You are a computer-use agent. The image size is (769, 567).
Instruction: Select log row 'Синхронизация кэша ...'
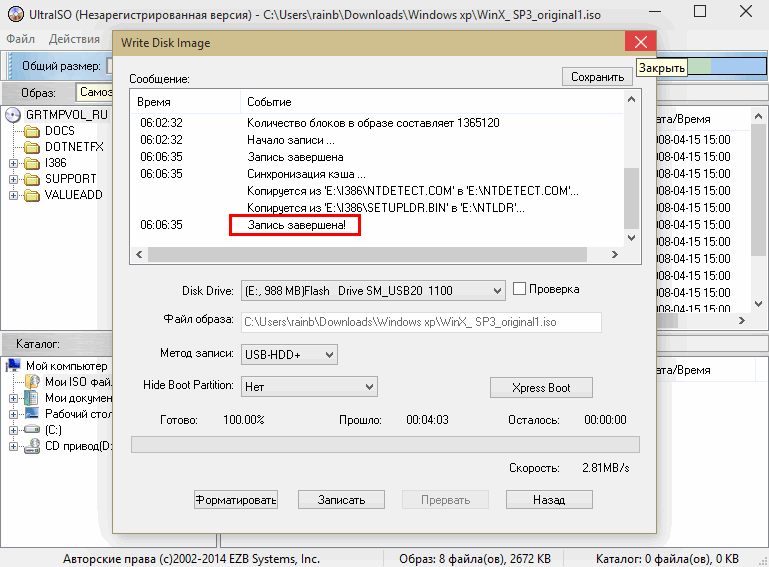coord(377,174)
